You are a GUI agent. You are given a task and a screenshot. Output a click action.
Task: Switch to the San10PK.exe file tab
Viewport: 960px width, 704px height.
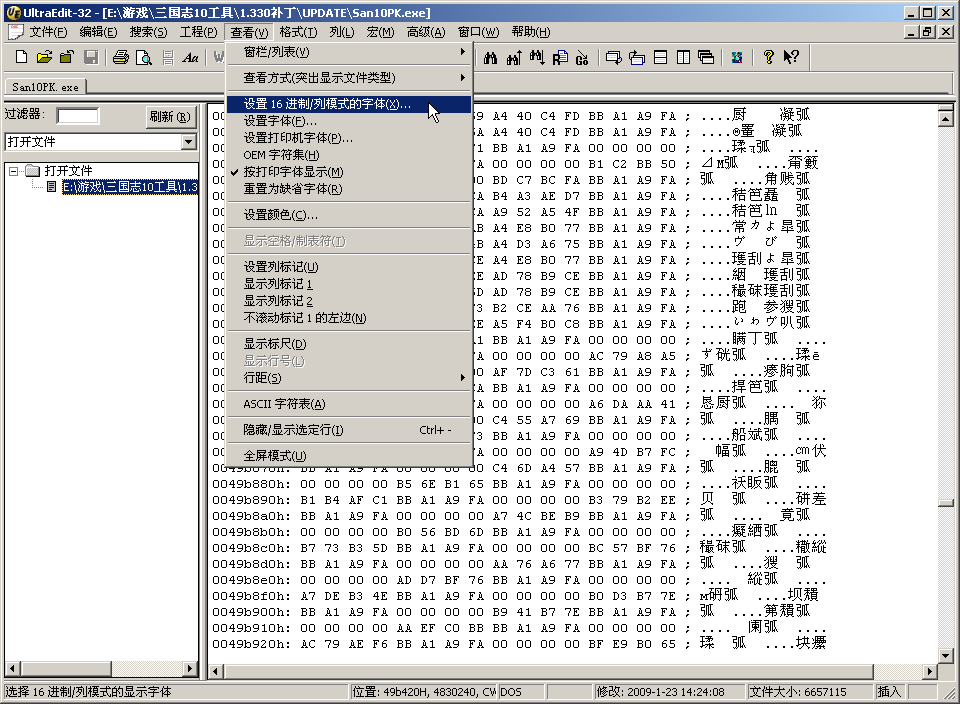45,87
